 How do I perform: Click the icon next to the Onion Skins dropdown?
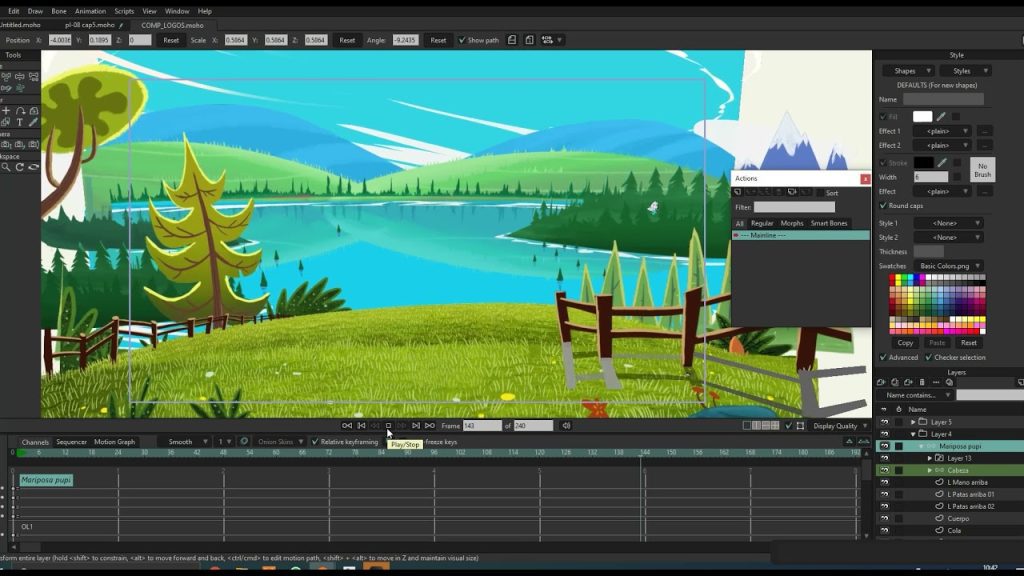pos(244,442)
